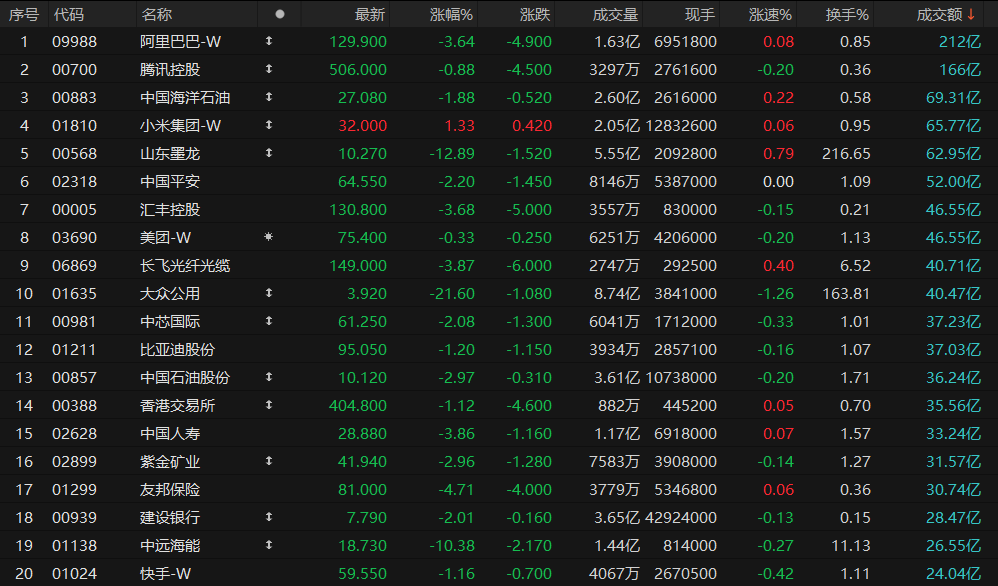Screen dimensions: 998x586
Task: Click the 成交量 column header
Action: [x=615, y=14]
